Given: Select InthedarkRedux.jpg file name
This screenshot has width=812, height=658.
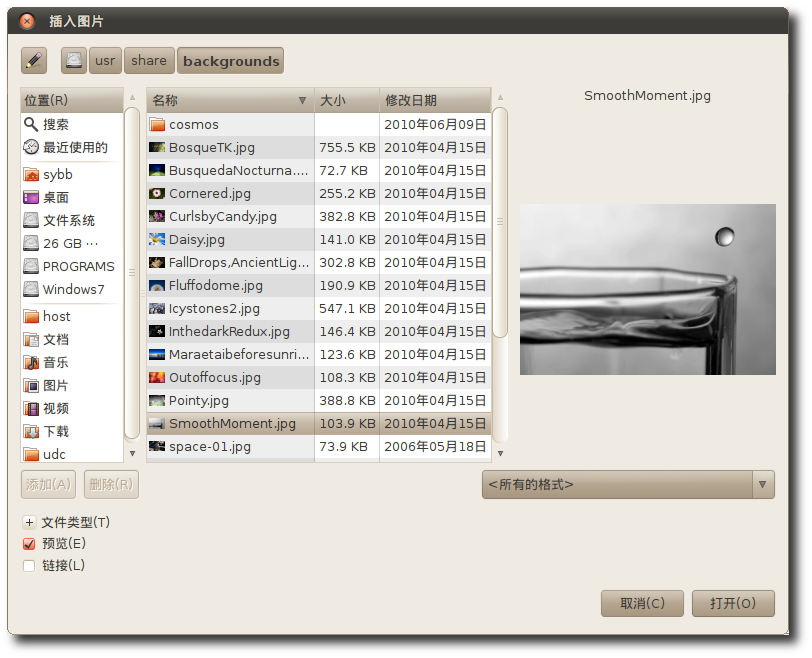Looking at the screenshot, I should tap(229, 331).
